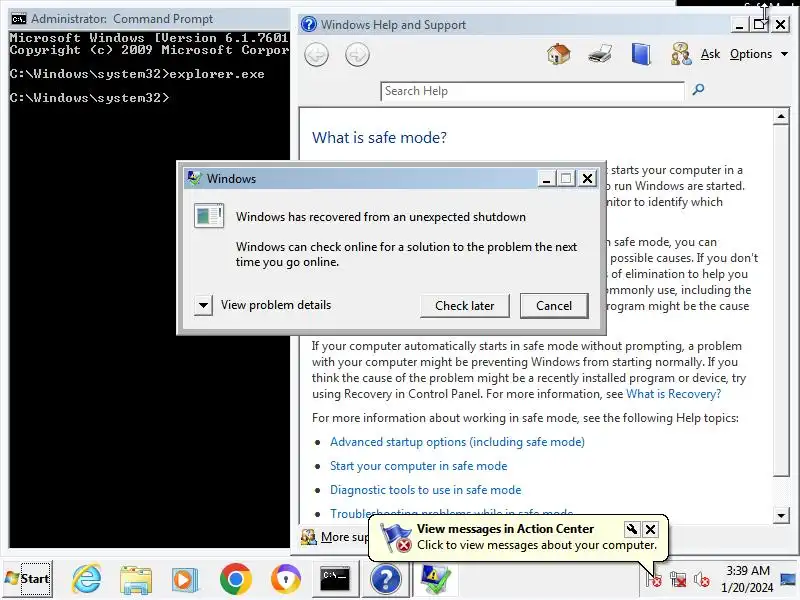Click the orange circular browser taskbar icon
Screen dimensions: 800x600
click(x=285, y=579)
